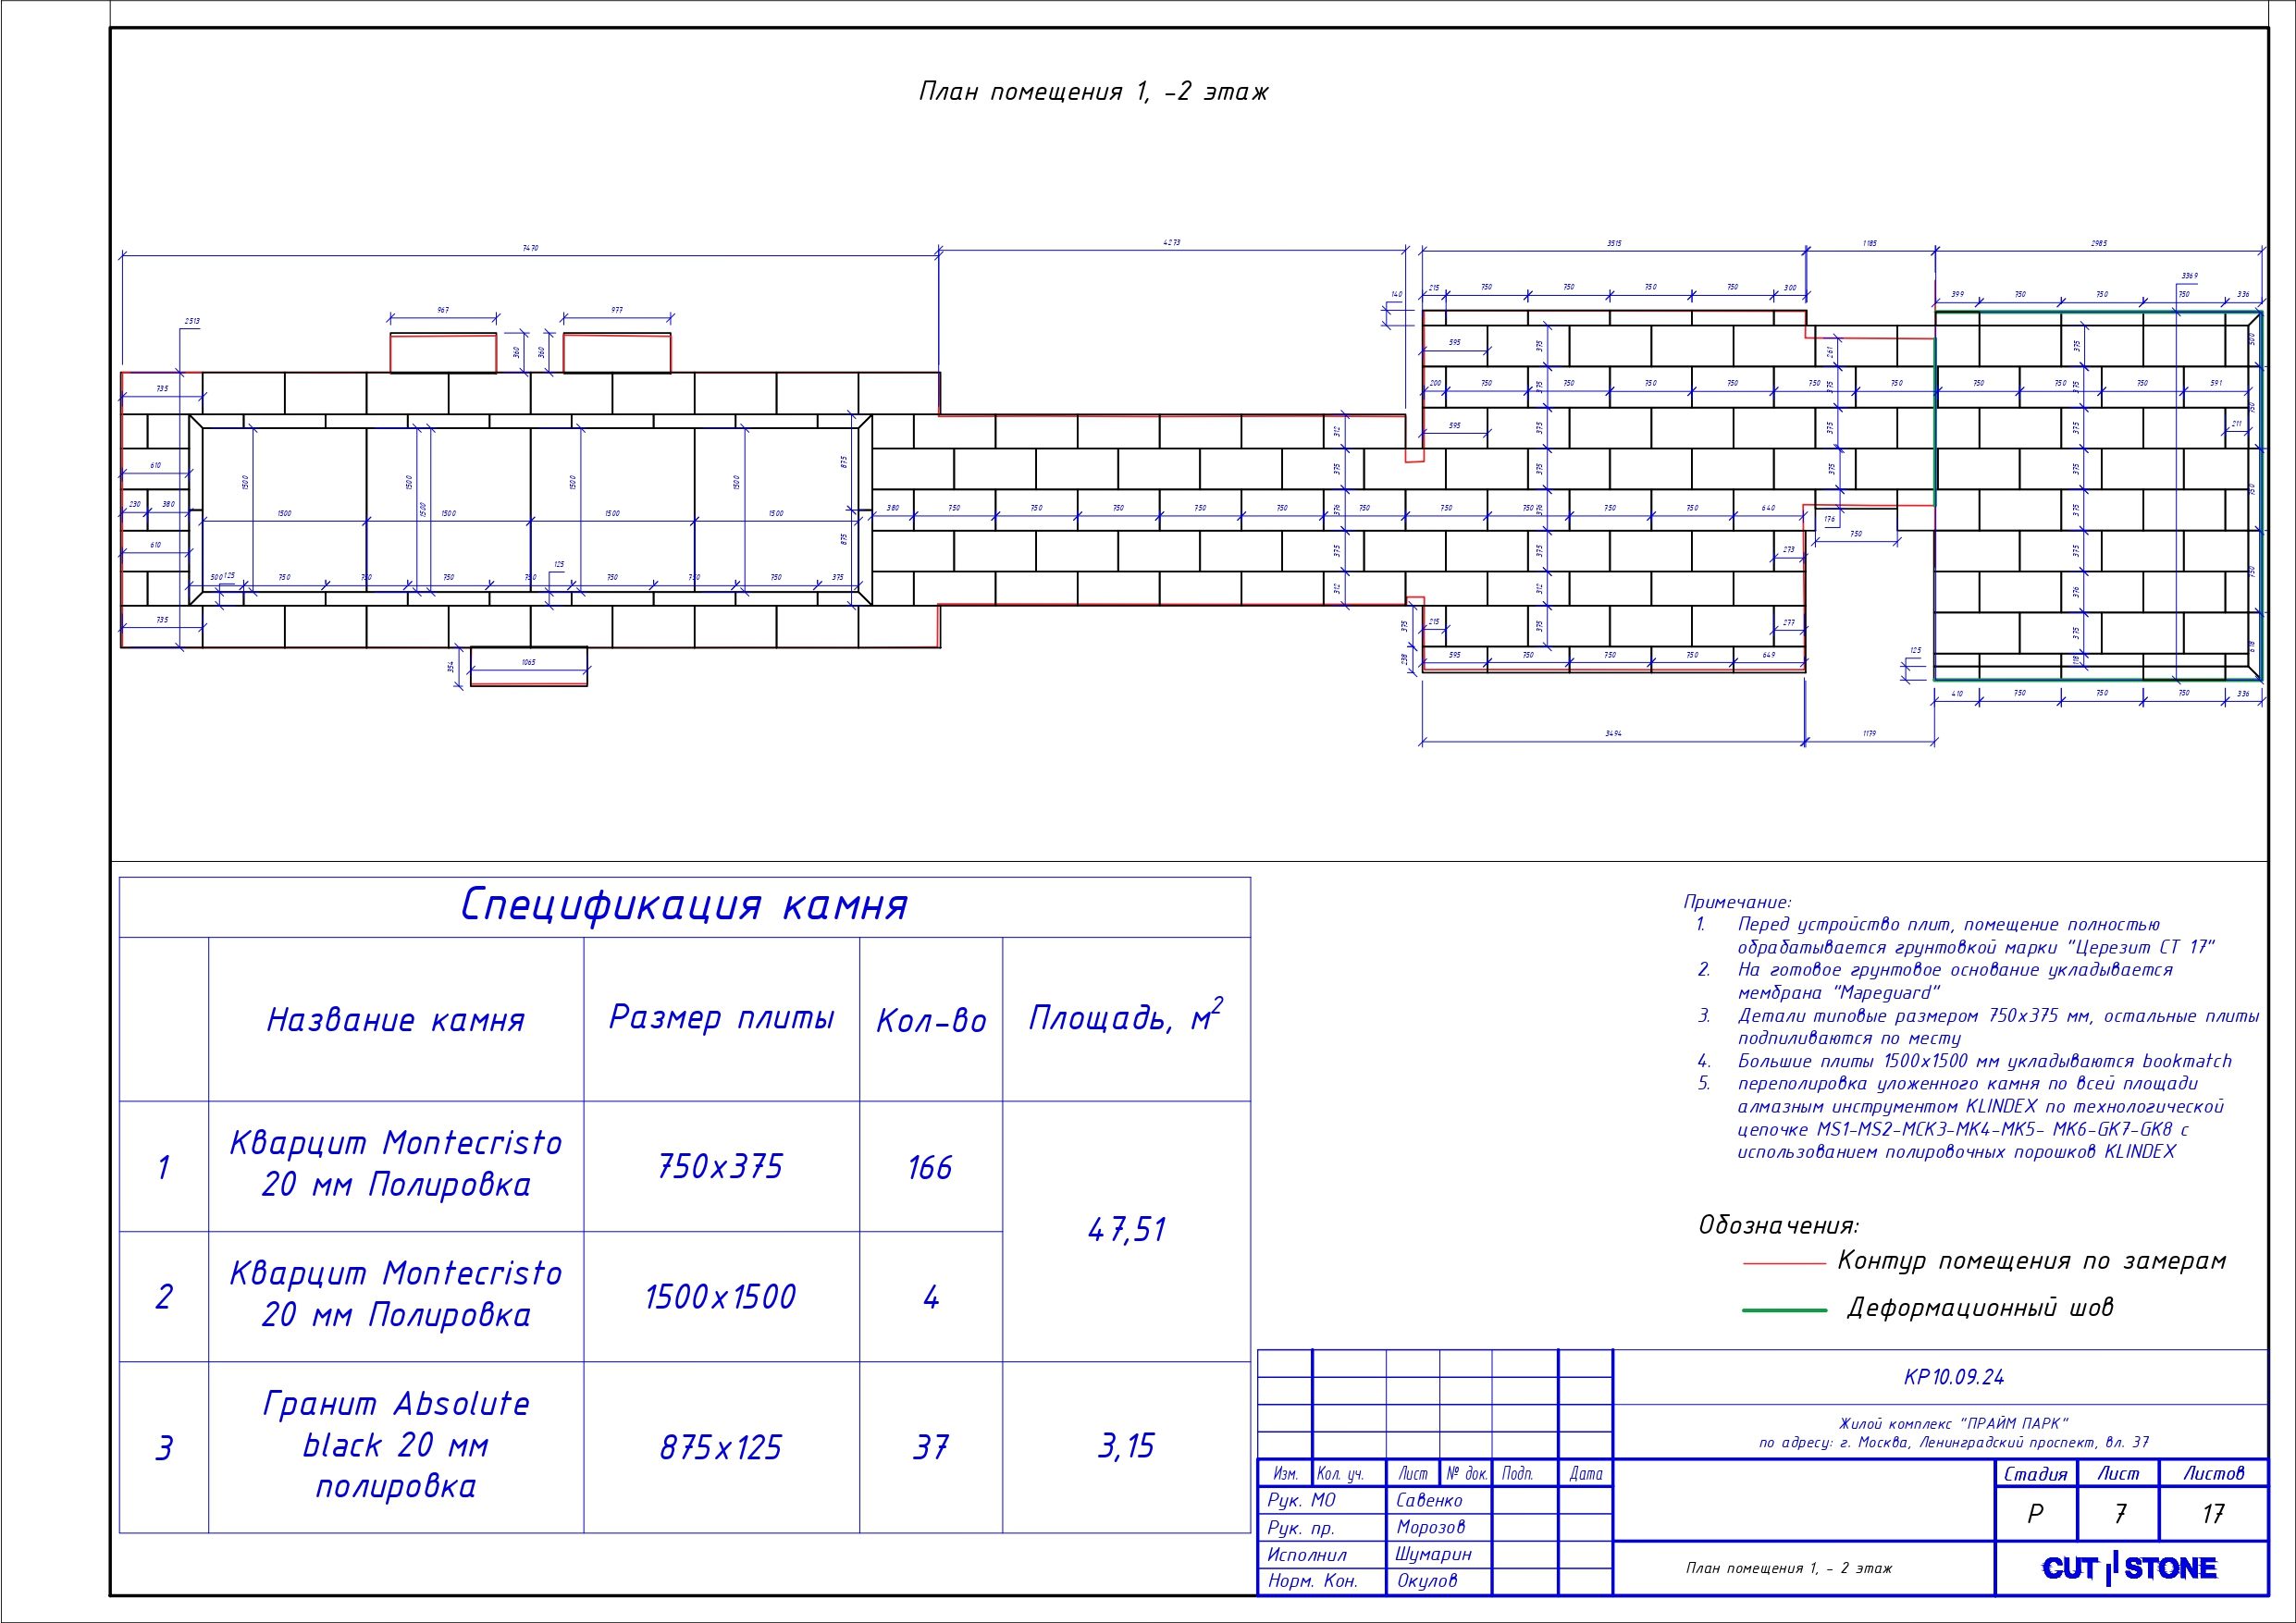Click the green legend line sample
Screen dimensions: 2296x1623
[1784, 1310]
